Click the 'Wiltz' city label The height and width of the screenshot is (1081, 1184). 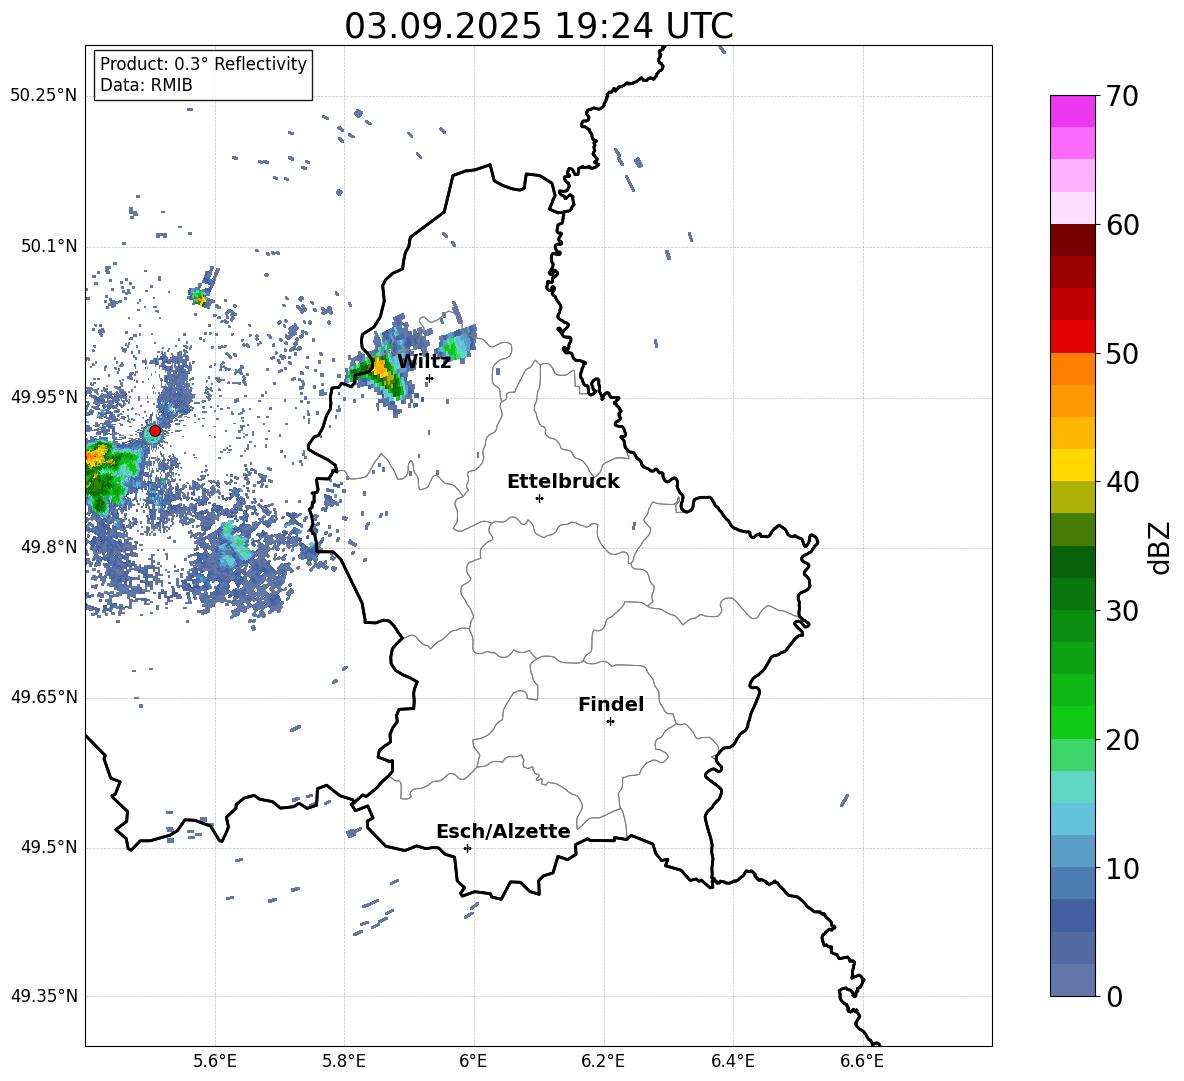(x=424, y=362)
